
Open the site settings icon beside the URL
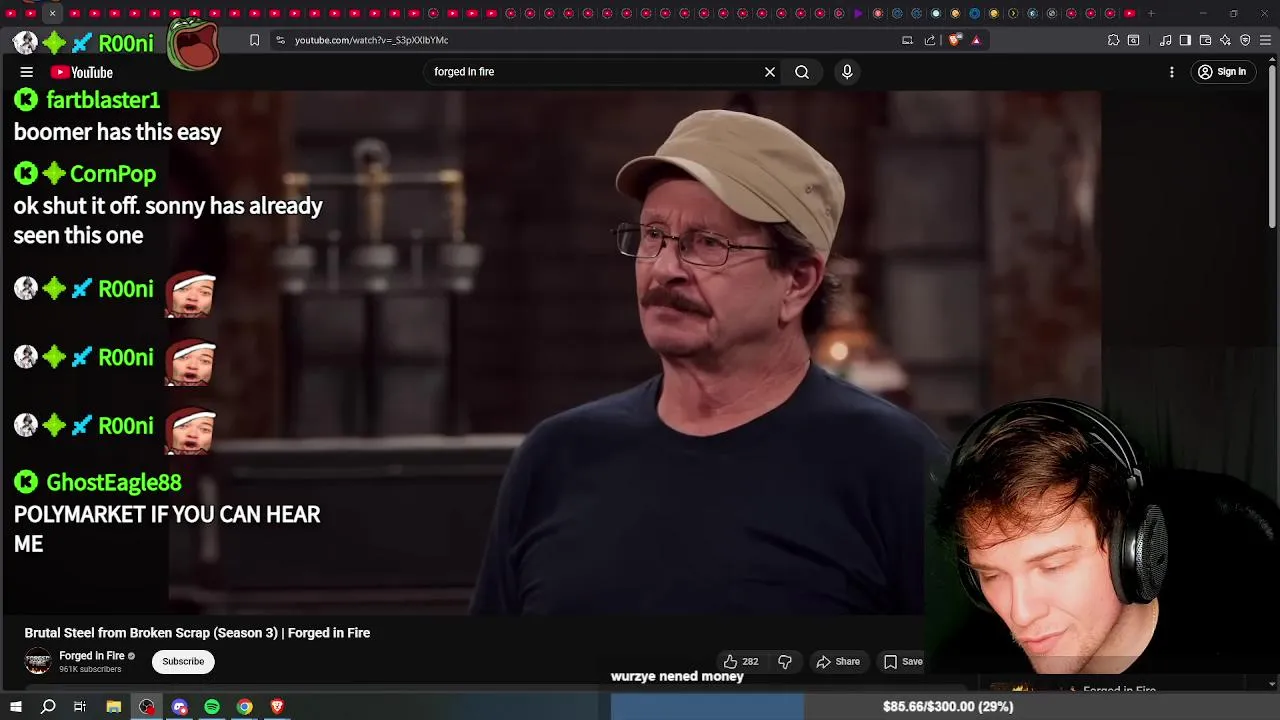tap(280, 40)
